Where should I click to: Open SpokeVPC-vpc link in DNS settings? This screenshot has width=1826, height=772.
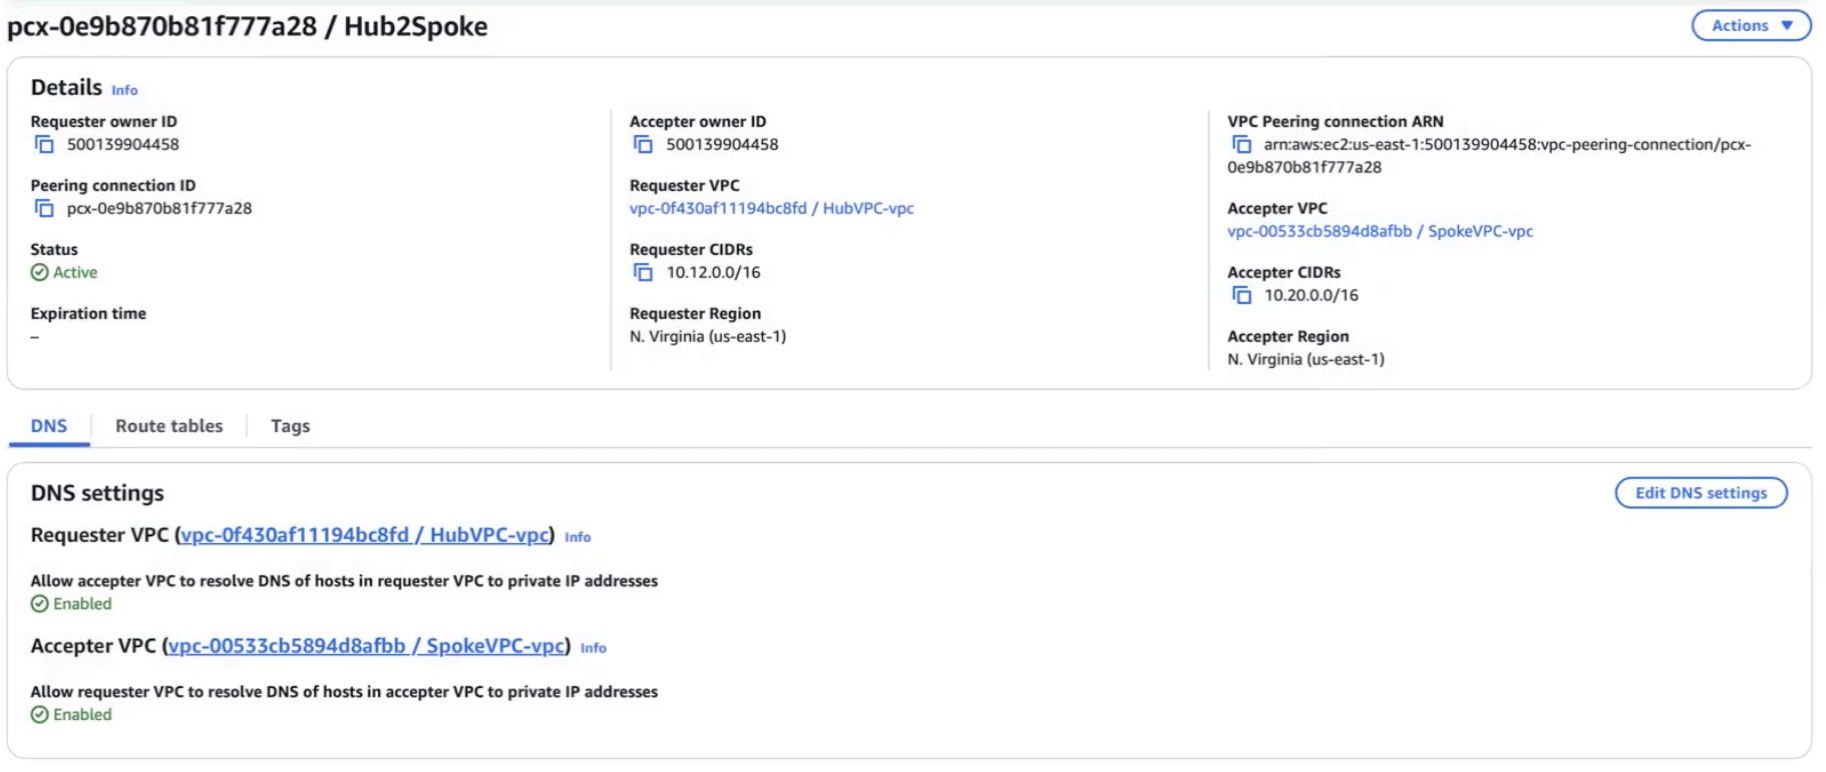[x=366, y=646]
